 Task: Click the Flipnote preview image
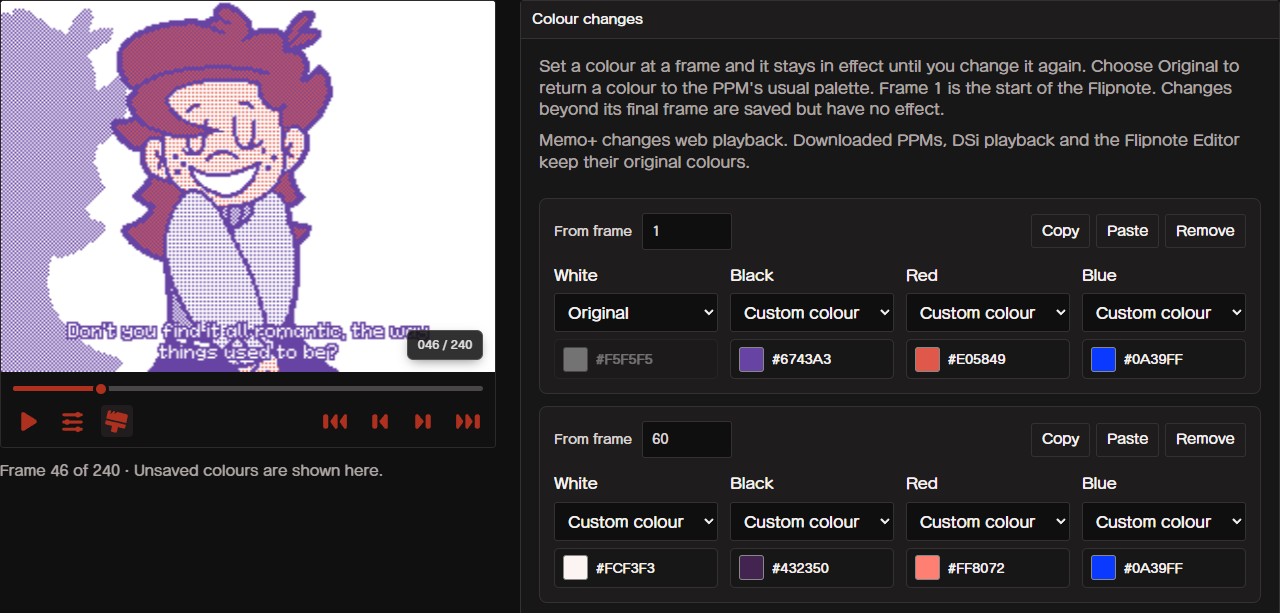pyautogui.click(x=248, y=186)
